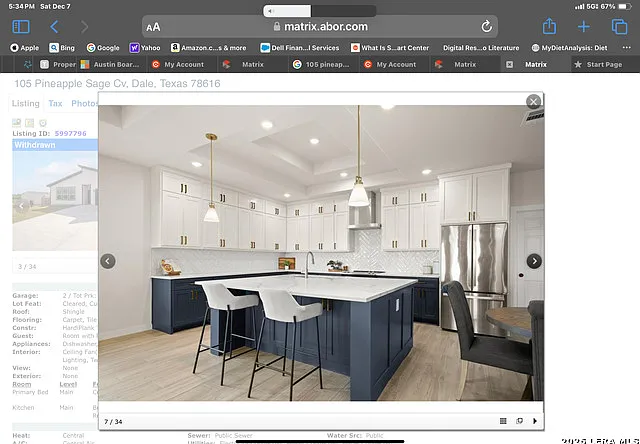Click the pinned tab icon at far left

27,64
